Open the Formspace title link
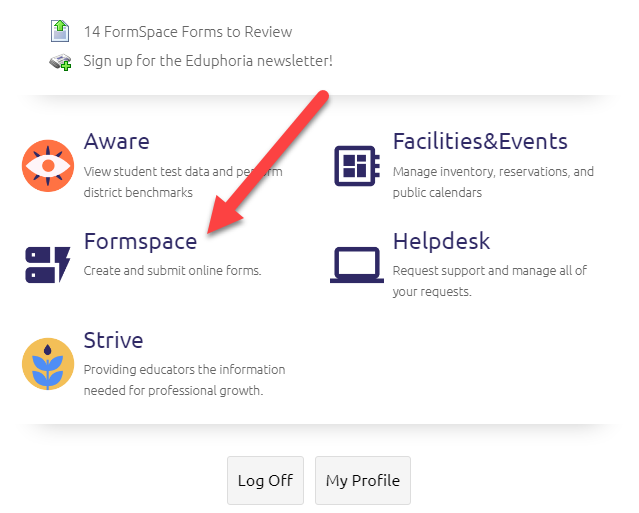Viewport: 639px width, 513px height. click(140, 241)
